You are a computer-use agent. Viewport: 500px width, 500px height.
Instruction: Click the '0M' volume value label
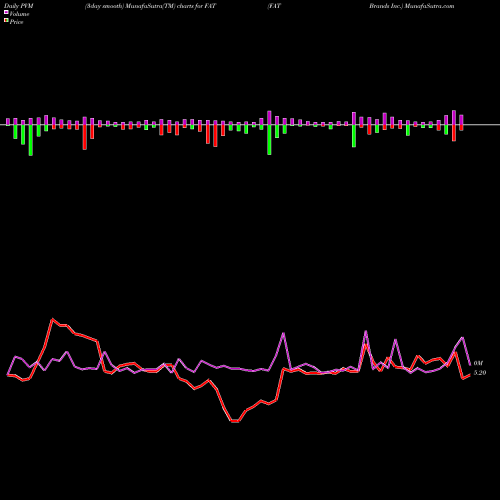(478, 363)
